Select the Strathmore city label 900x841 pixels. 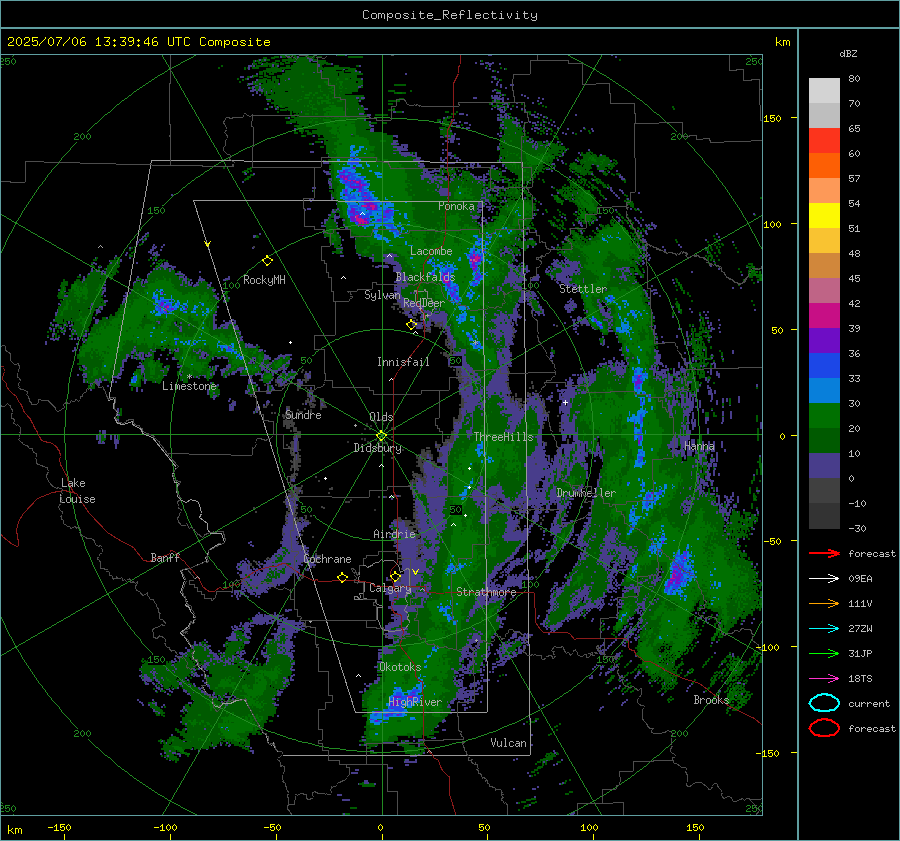click(x=486, y=592)
